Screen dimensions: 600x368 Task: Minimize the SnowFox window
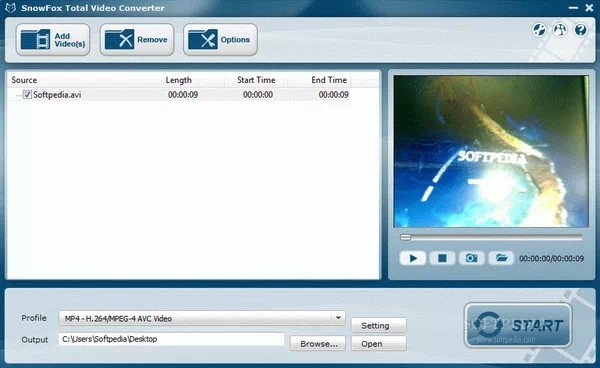pos(573,8)
